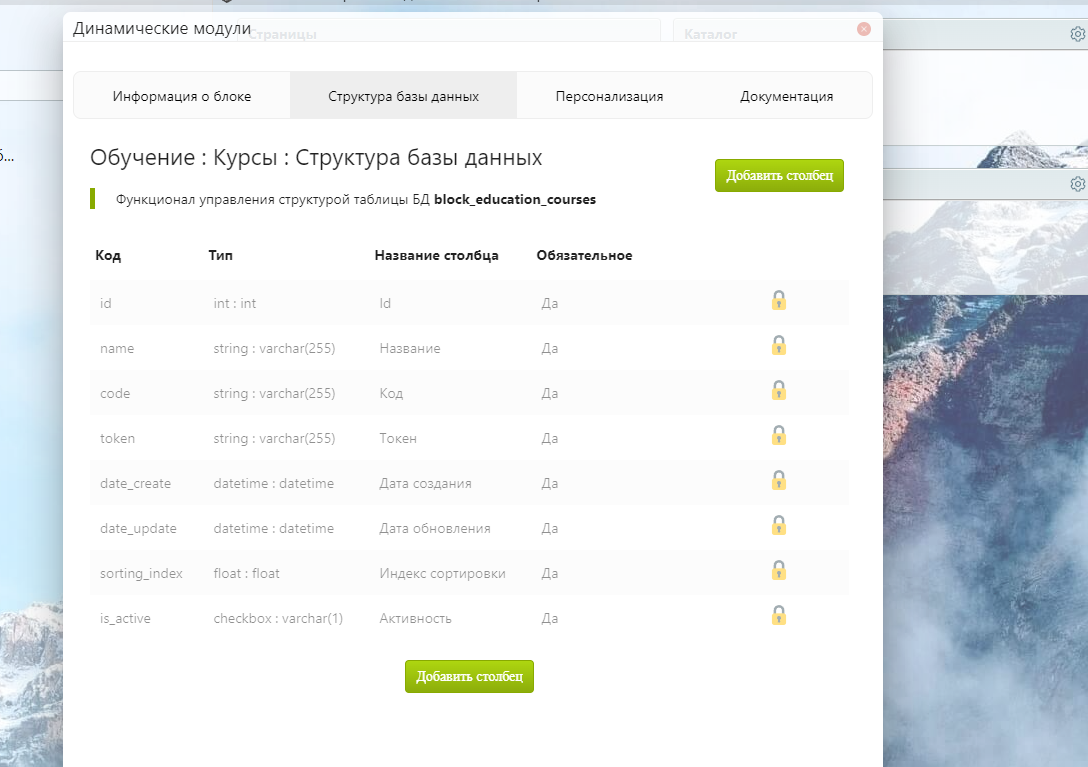Click Дата создания cell
This screenshot has height=767, width=1088.
[x=425, y=484]
